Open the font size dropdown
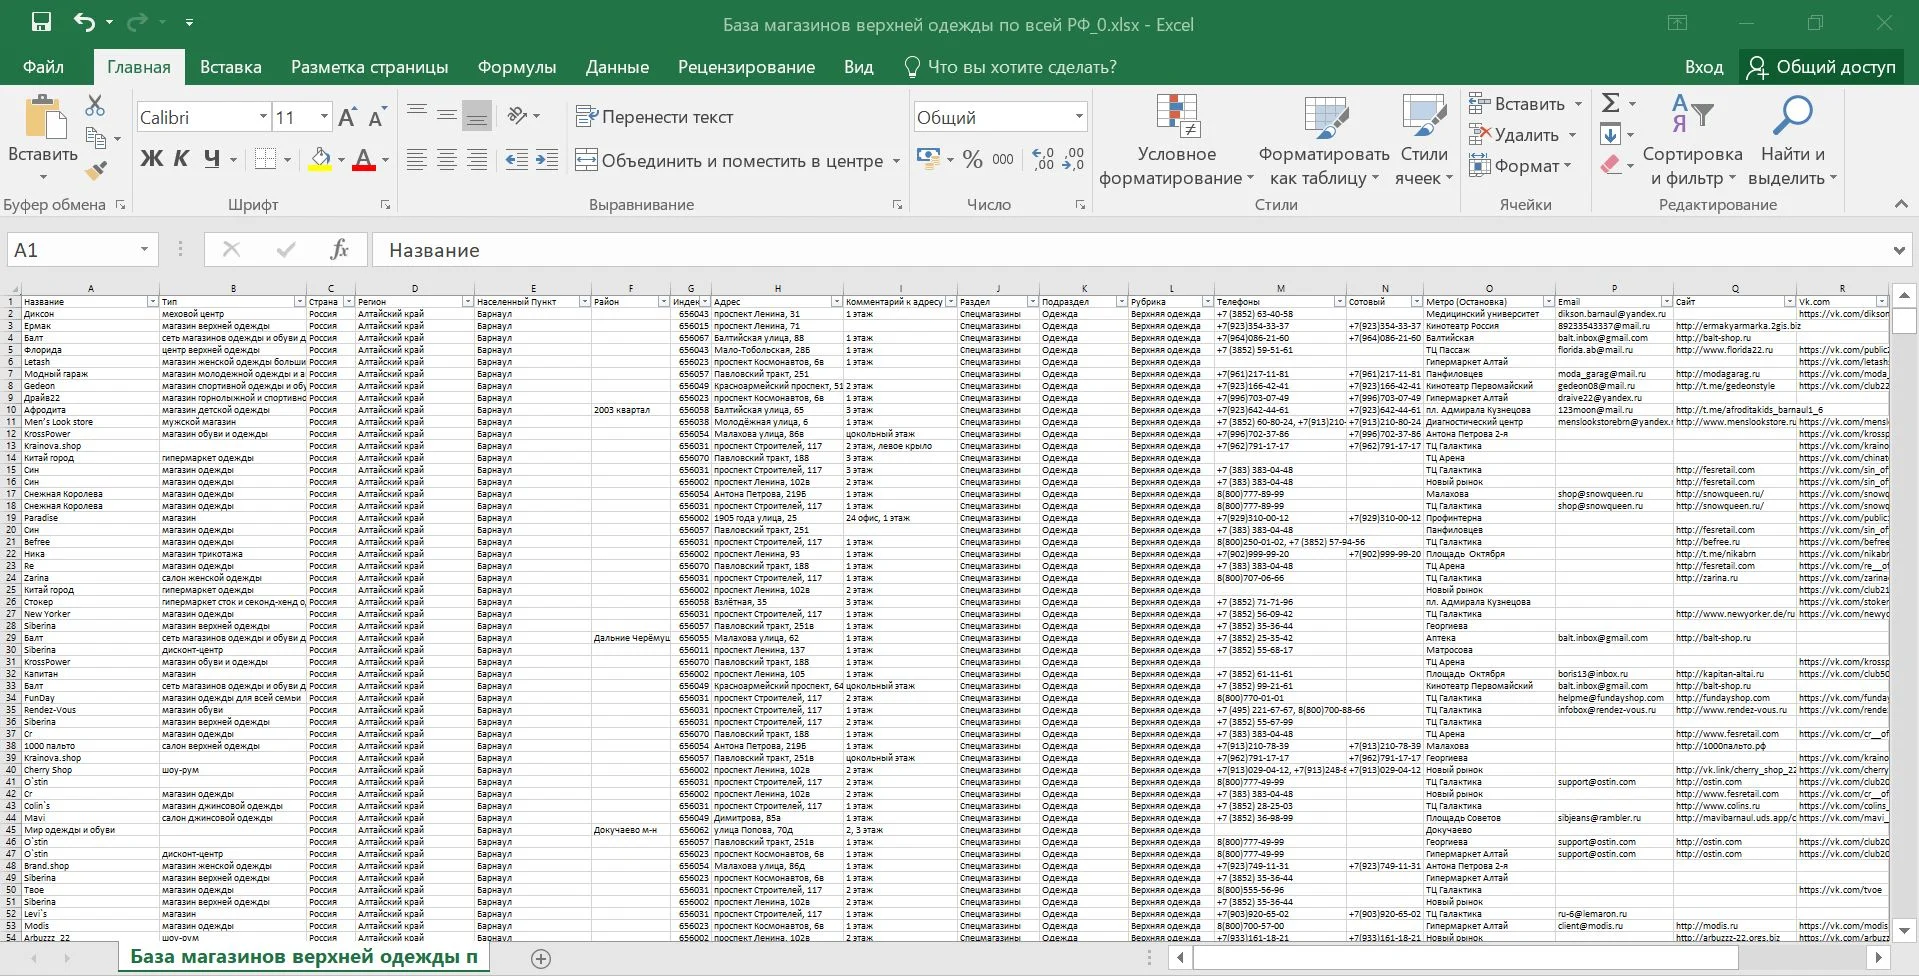This screenshot has height=976, width=1919. pyautogui.click(x=324, y=117)
